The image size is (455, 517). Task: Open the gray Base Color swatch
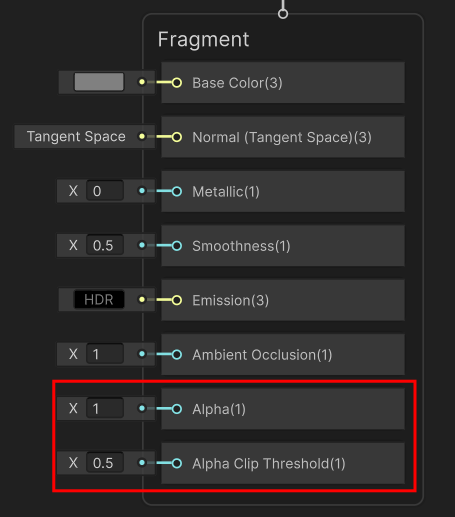(99, 82)
